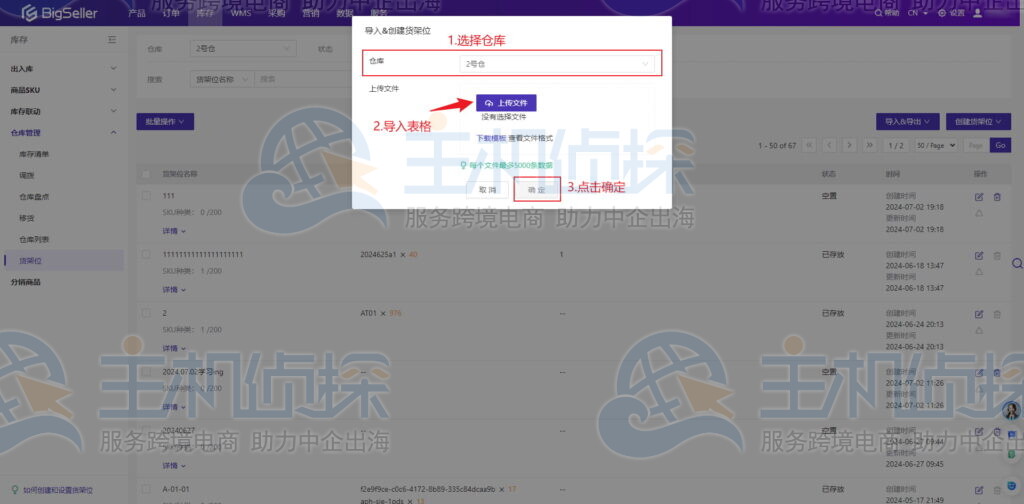
Task: Open the 批量操作 dropdown
Action: click(x=165, y=121)
